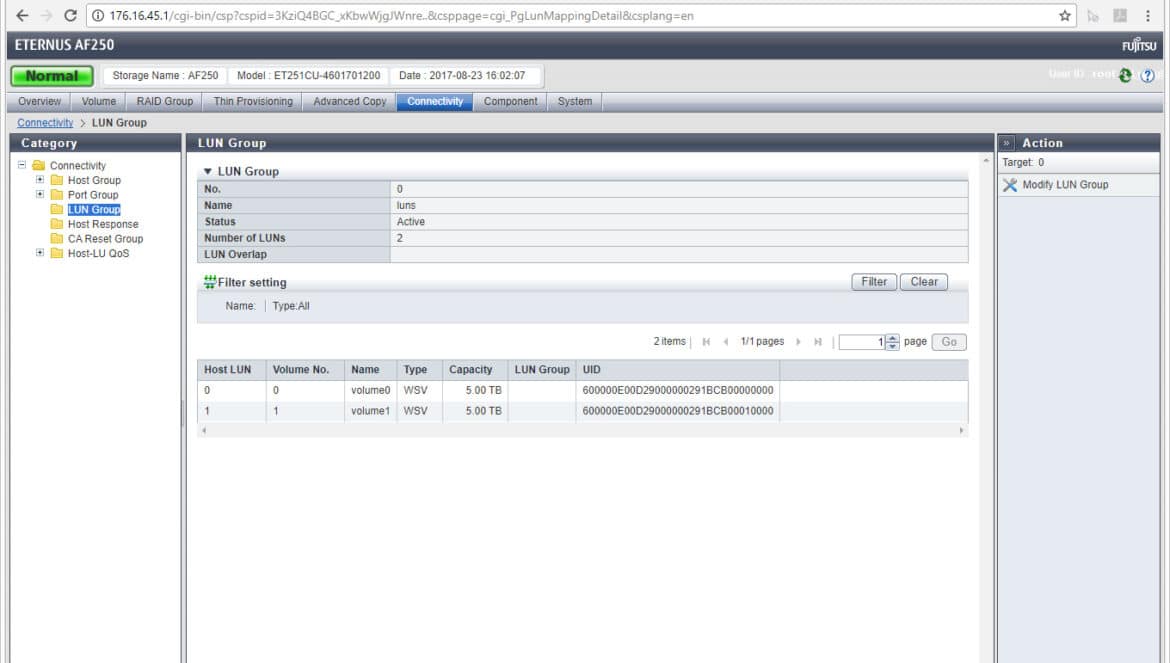Click the Type column header

pyautogui.click(x=419, y=370)
